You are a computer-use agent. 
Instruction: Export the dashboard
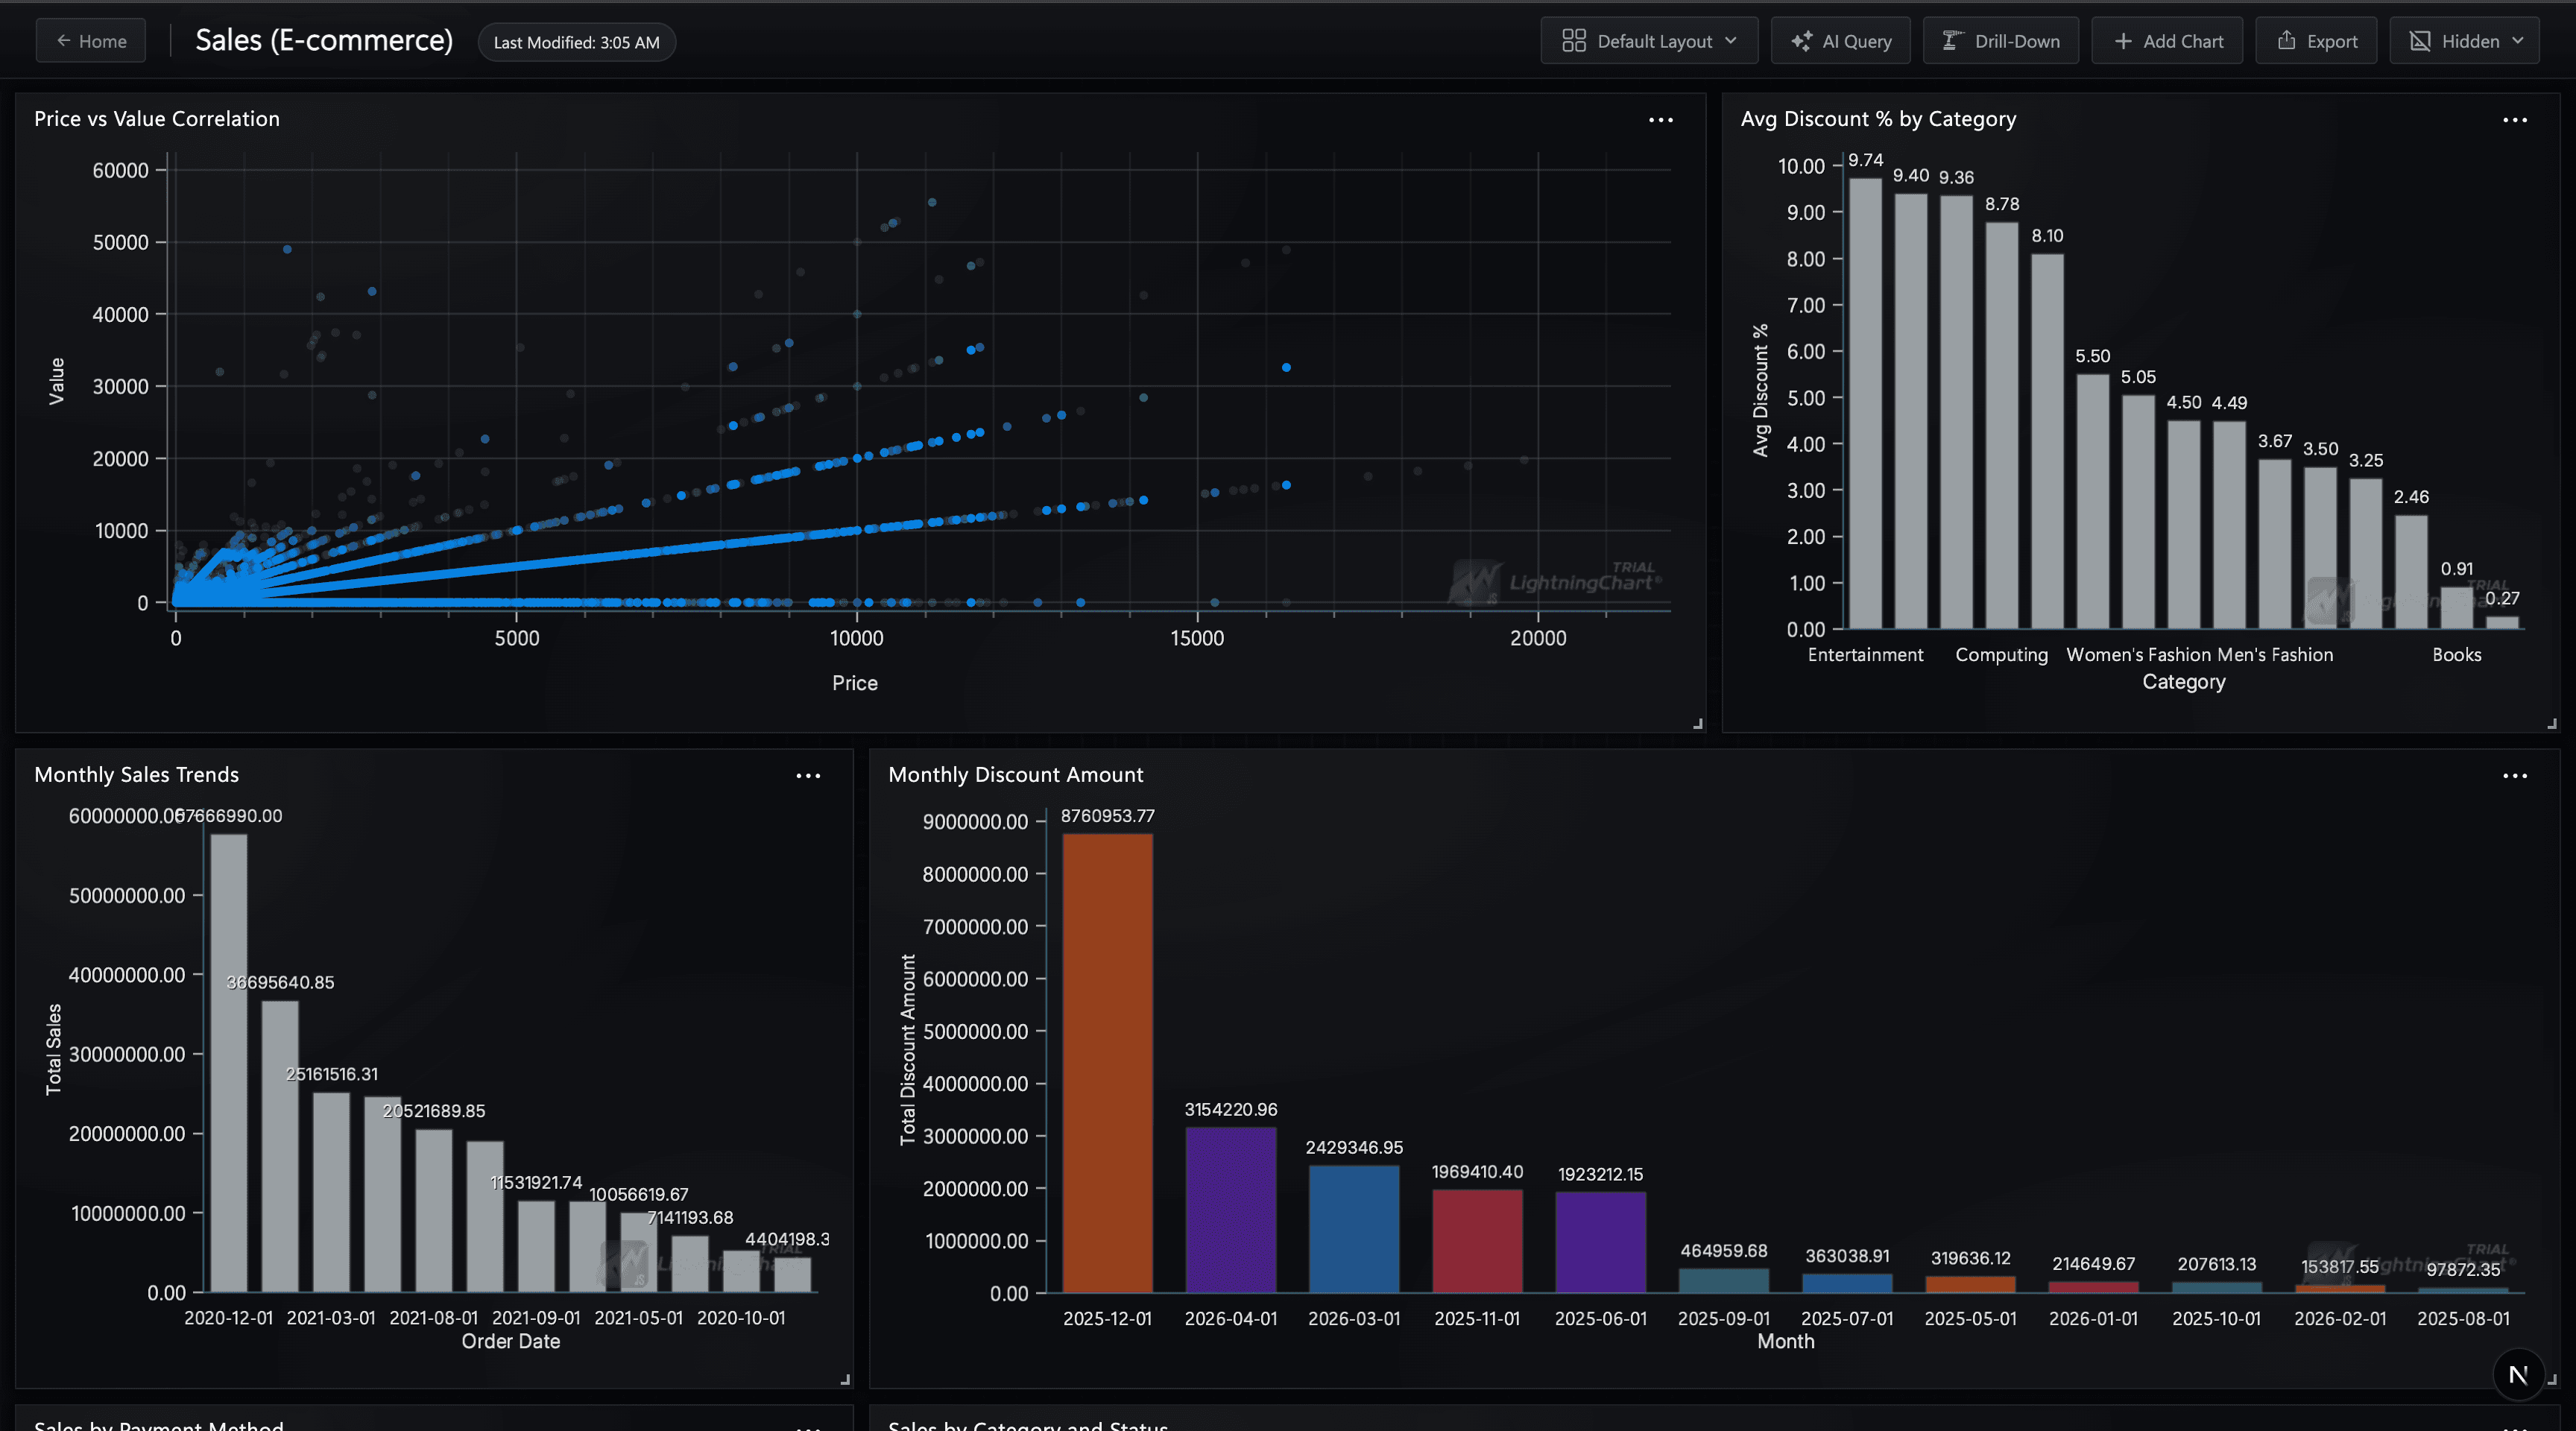point(2316,41)
